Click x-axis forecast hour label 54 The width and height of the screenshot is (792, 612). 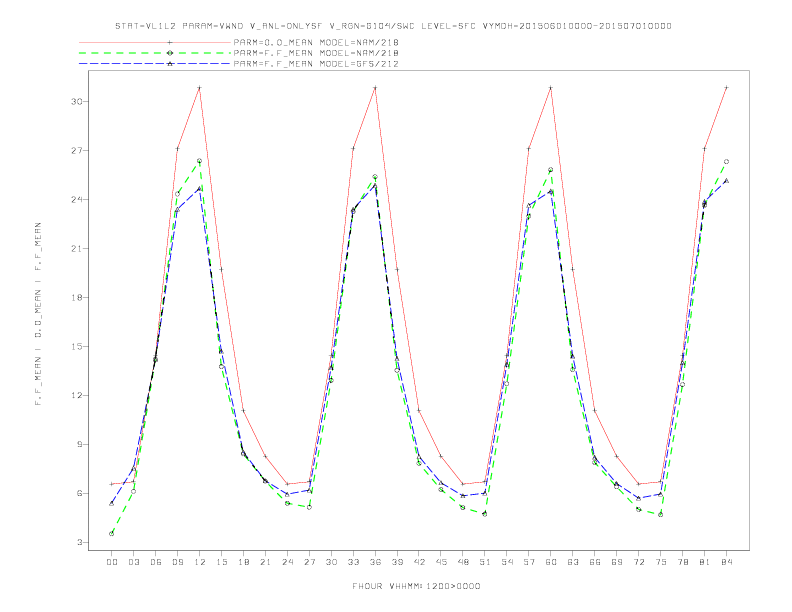(x=507, y=562)
